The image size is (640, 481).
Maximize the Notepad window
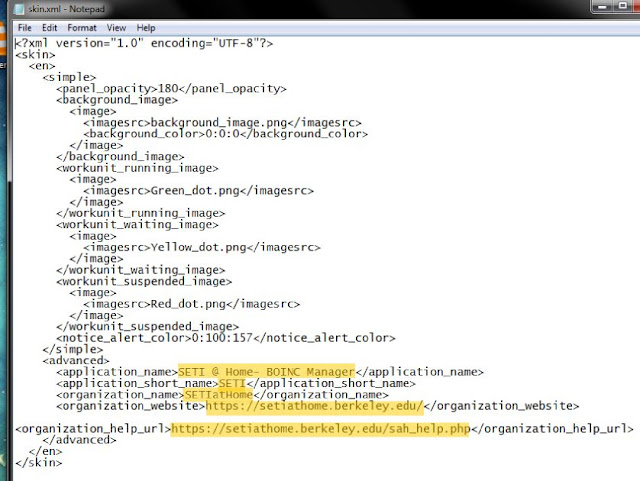pyautogui.click(x=622, y=7)
